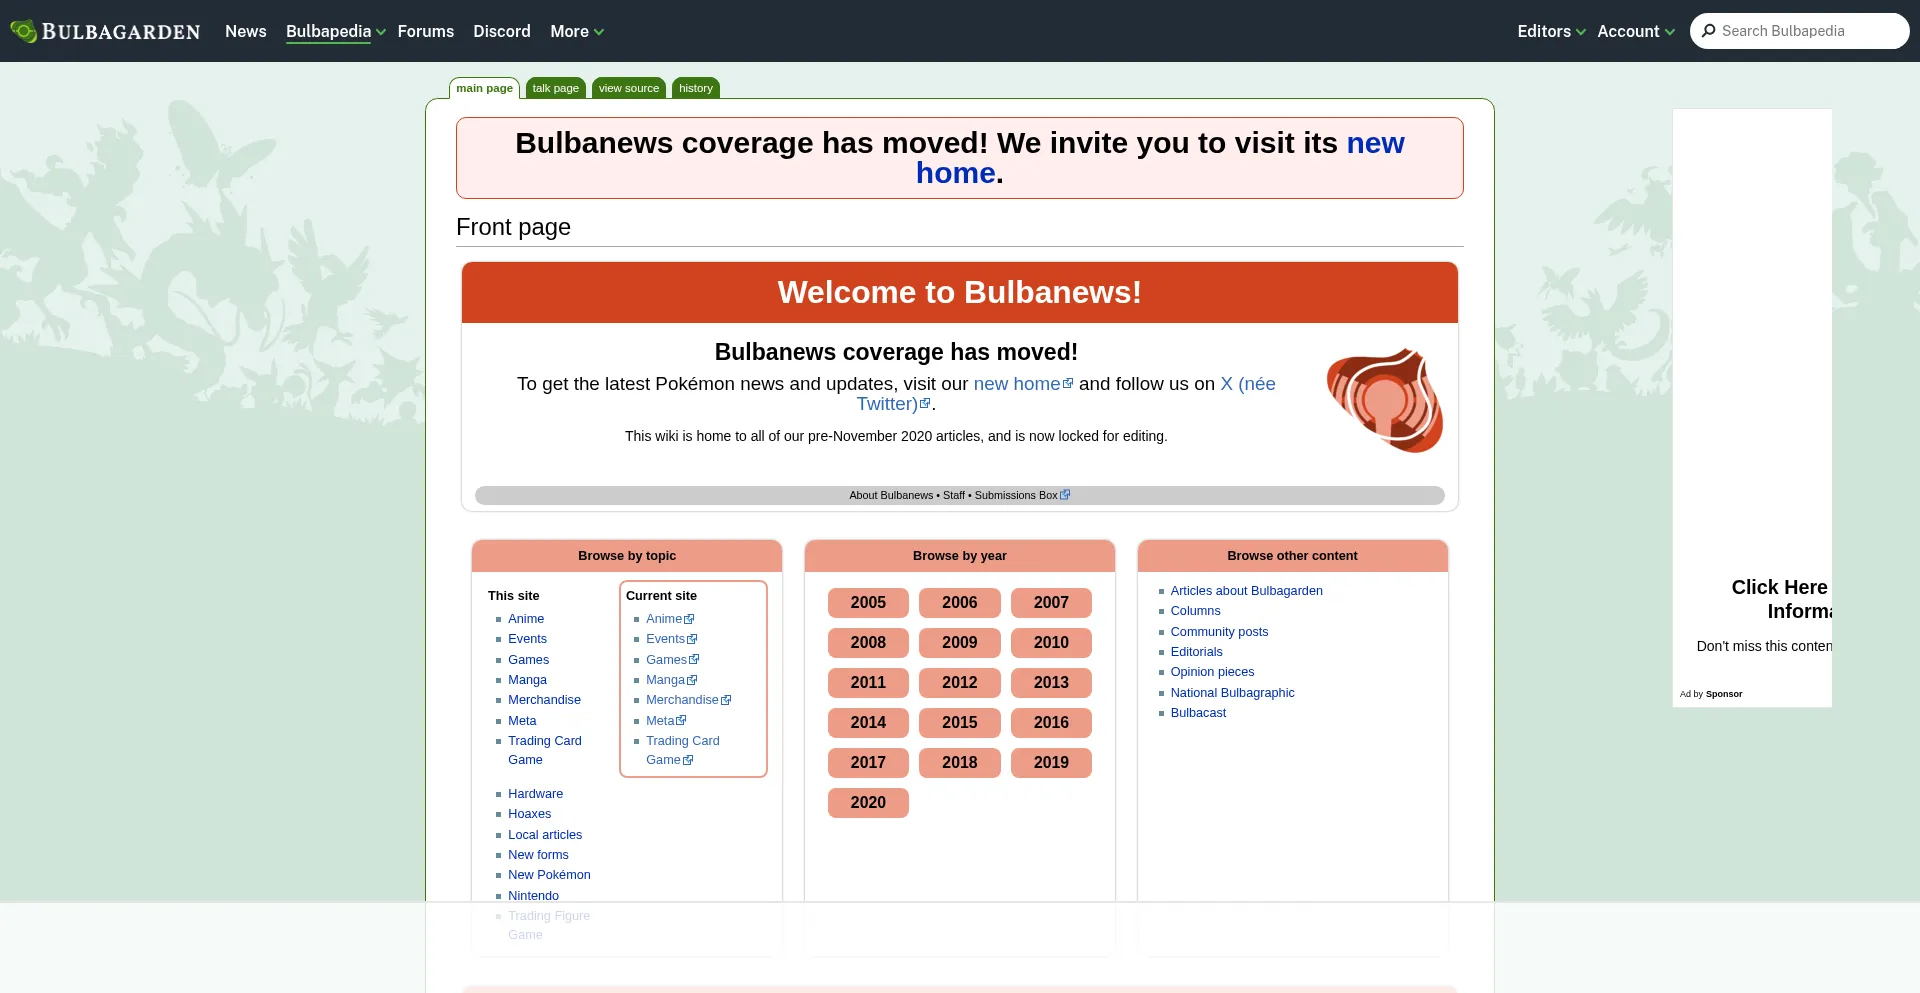
Task: Open the Account dropdown
Action: 1636,31
